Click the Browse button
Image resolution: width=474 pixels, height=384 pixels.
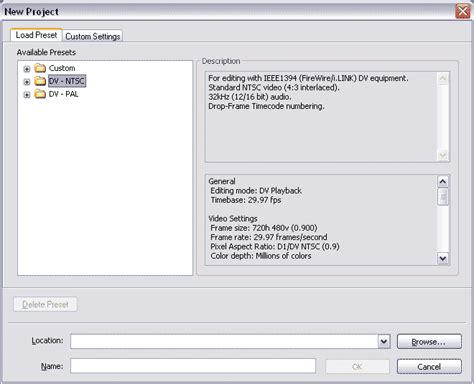pos(429,342)
